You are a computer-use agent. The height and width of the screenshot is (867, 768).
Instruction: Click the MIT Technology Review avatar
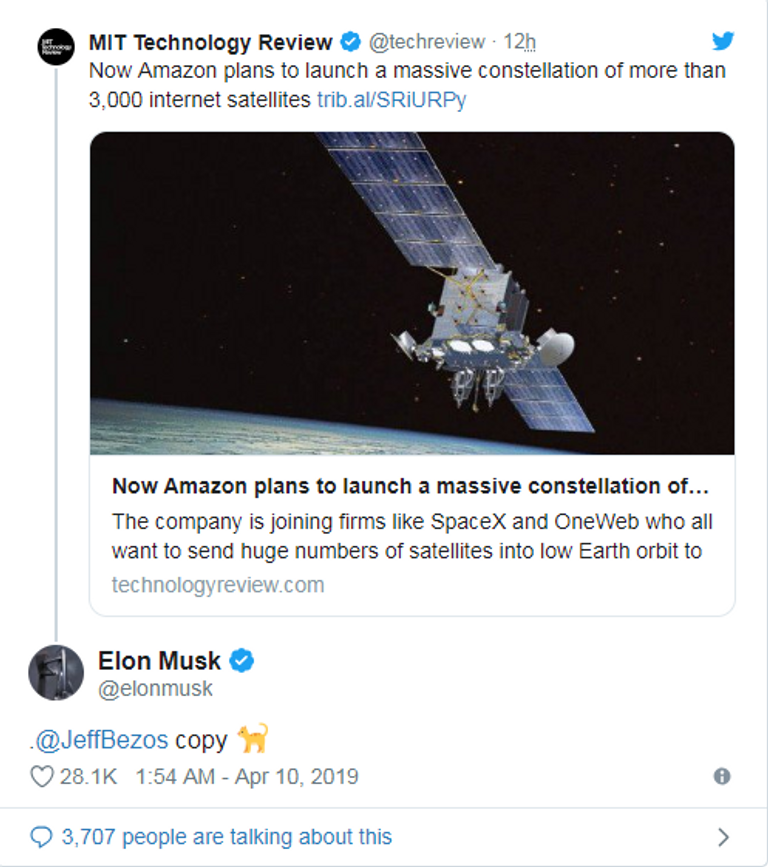tap(56, 47)
